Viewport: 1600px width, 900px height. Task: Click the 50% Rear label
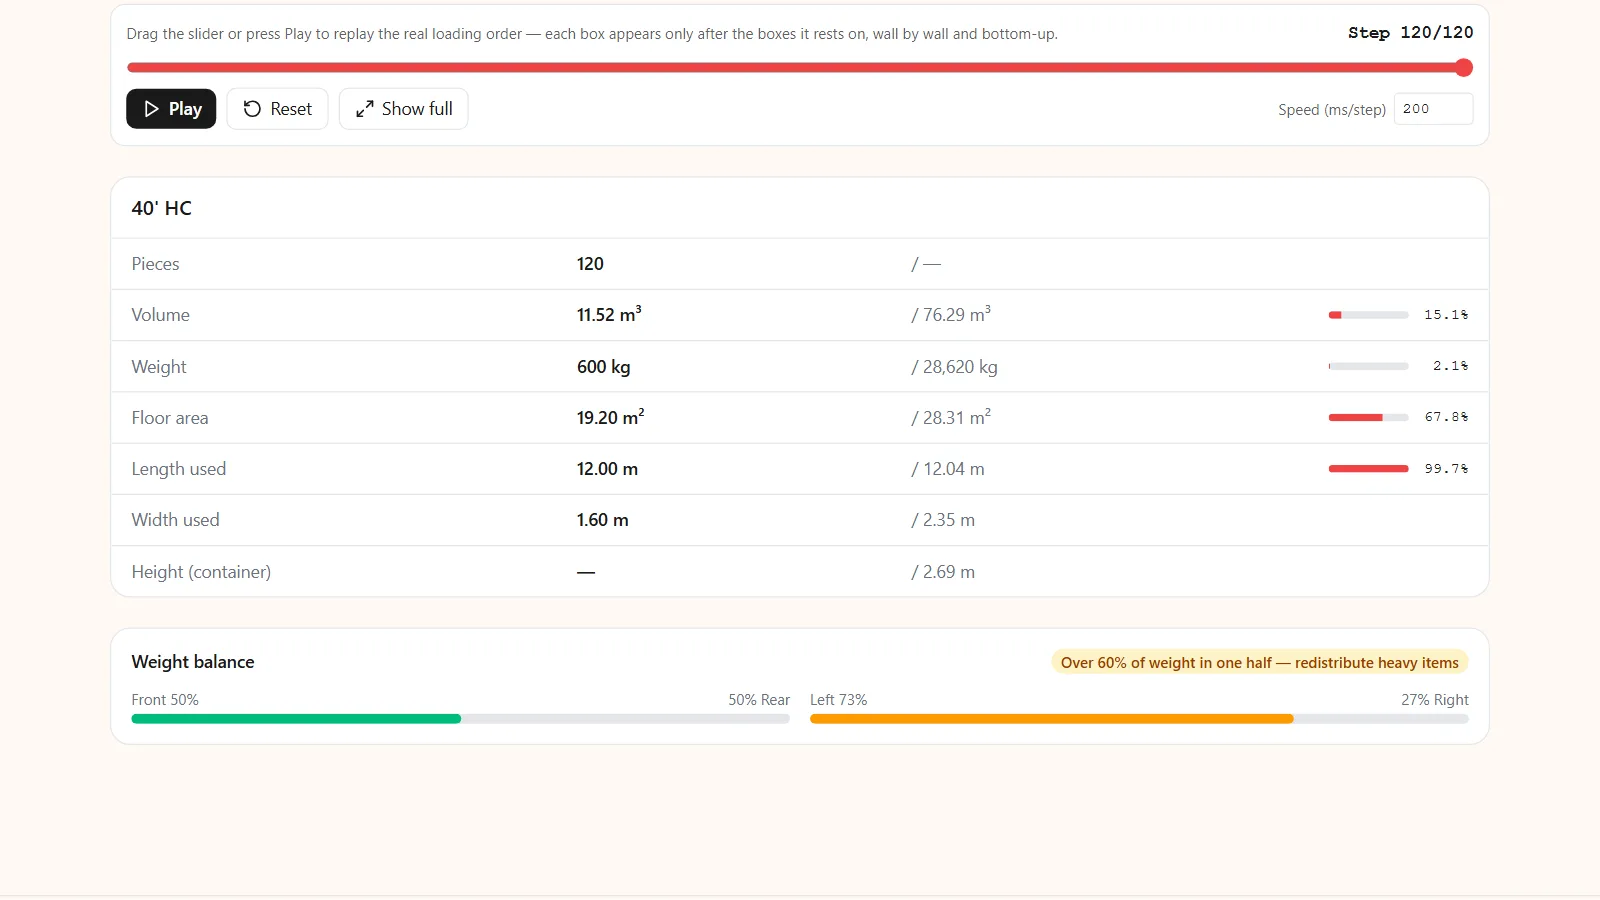pyautogui.click(x=759, y=700)
